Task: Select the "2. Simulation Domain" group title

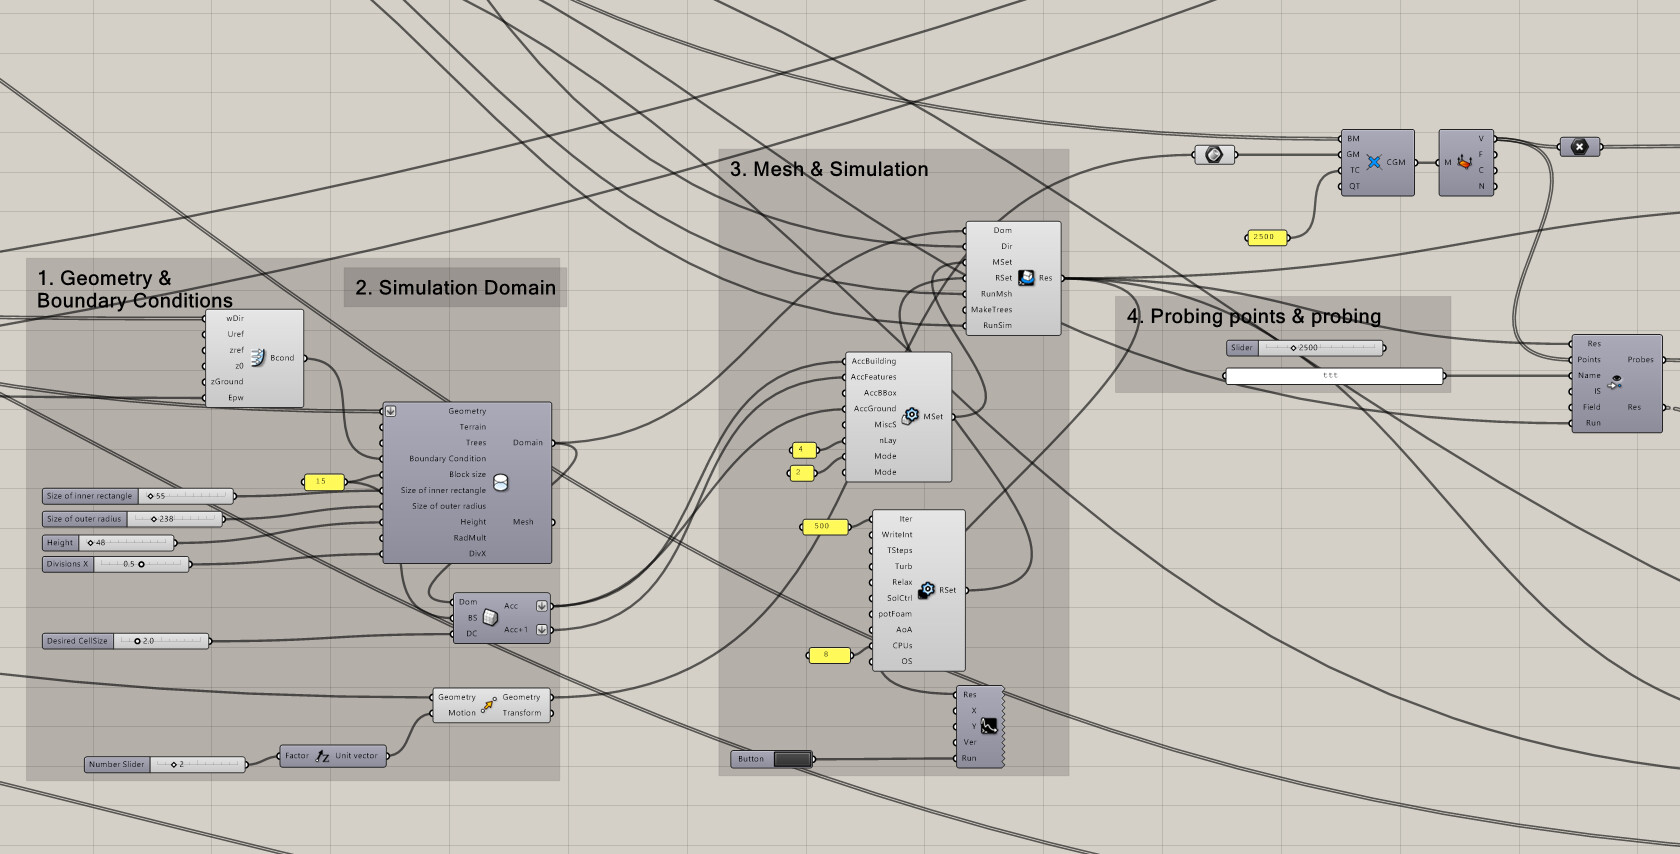Action: pyautogui.click(x=455, y=288)
